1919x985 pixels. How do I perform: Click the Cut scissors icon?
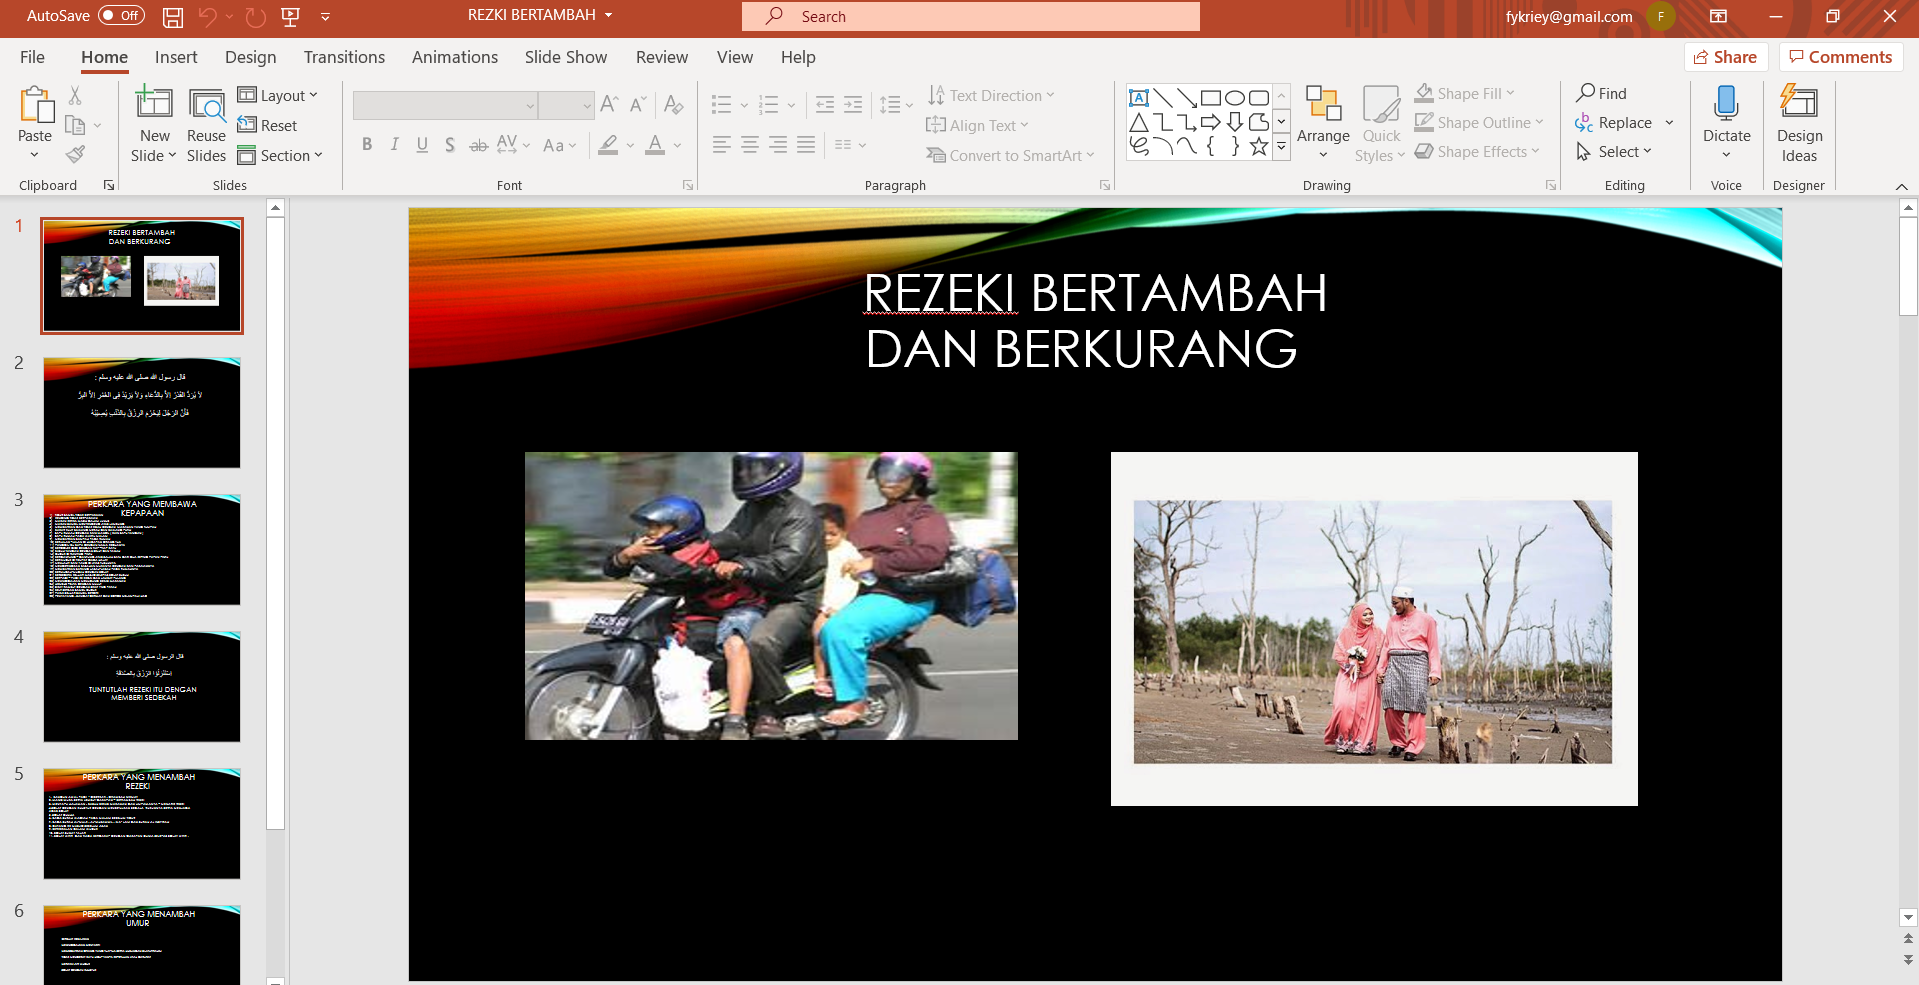tap(75, 96)
